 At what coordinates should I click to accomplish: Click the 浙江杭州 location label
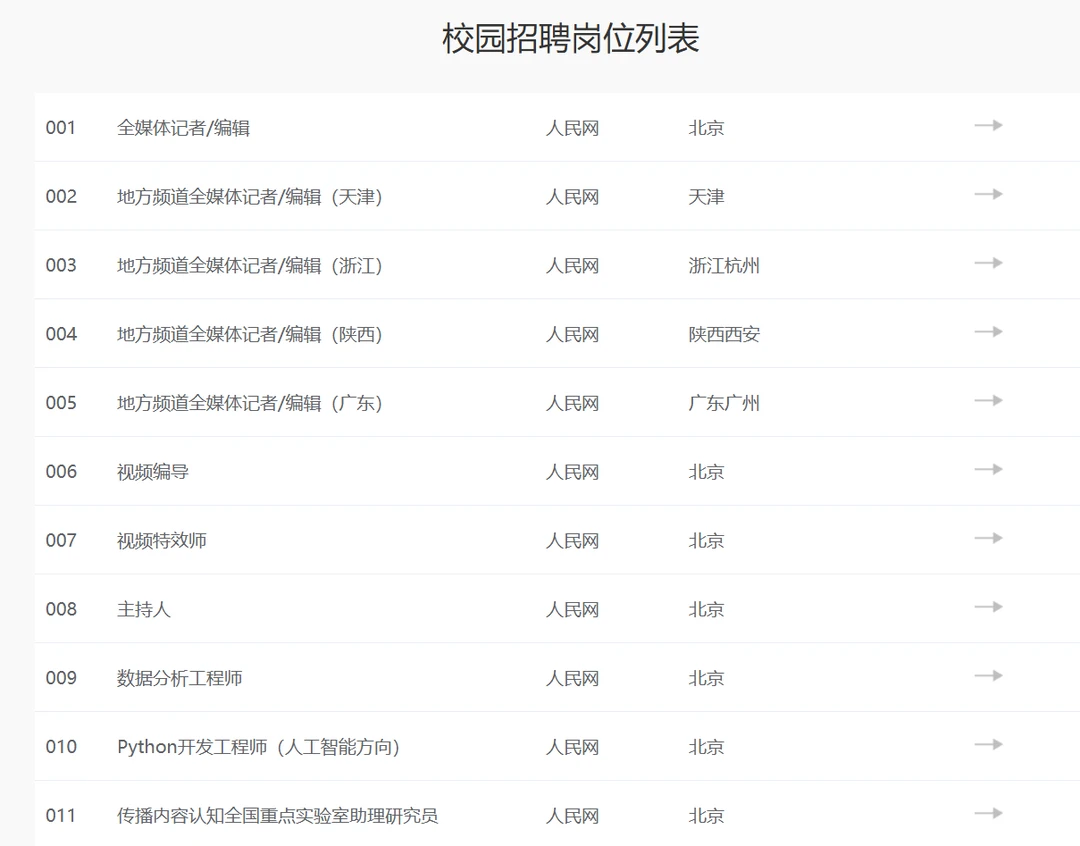click(x=723, y=266)
